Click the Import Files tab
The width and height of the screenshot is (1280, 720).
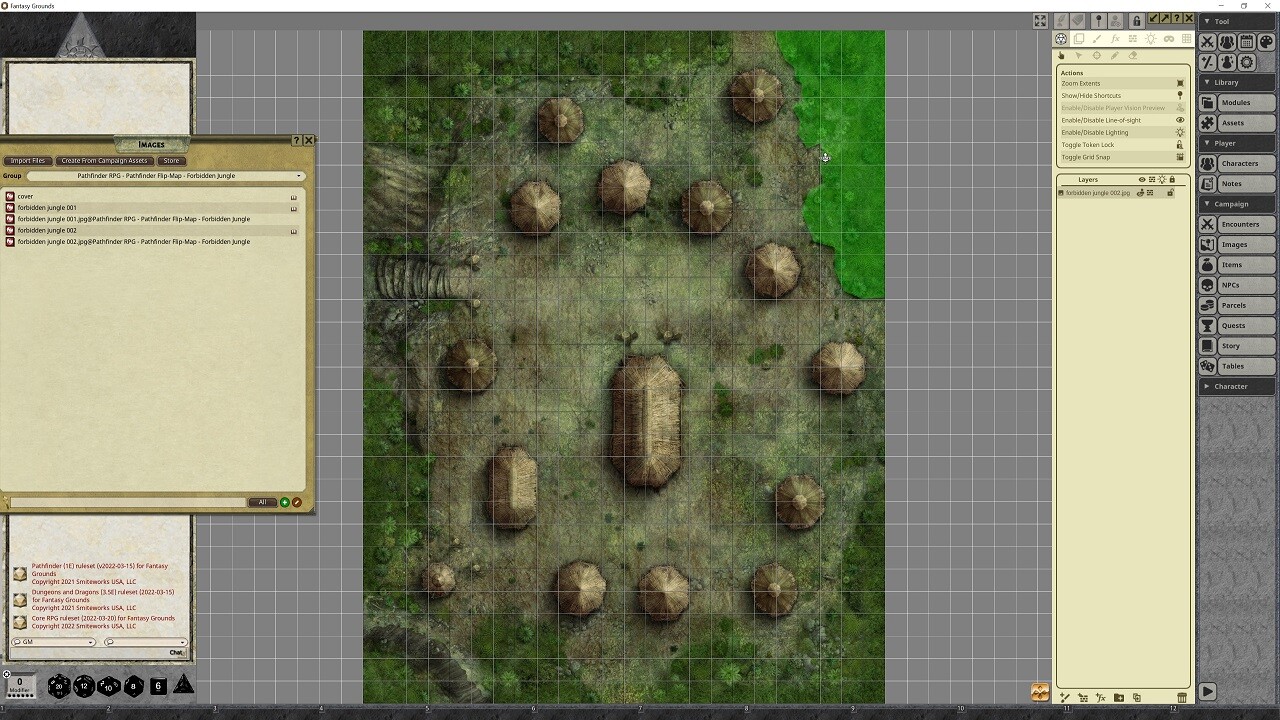(x=27, y=160)
